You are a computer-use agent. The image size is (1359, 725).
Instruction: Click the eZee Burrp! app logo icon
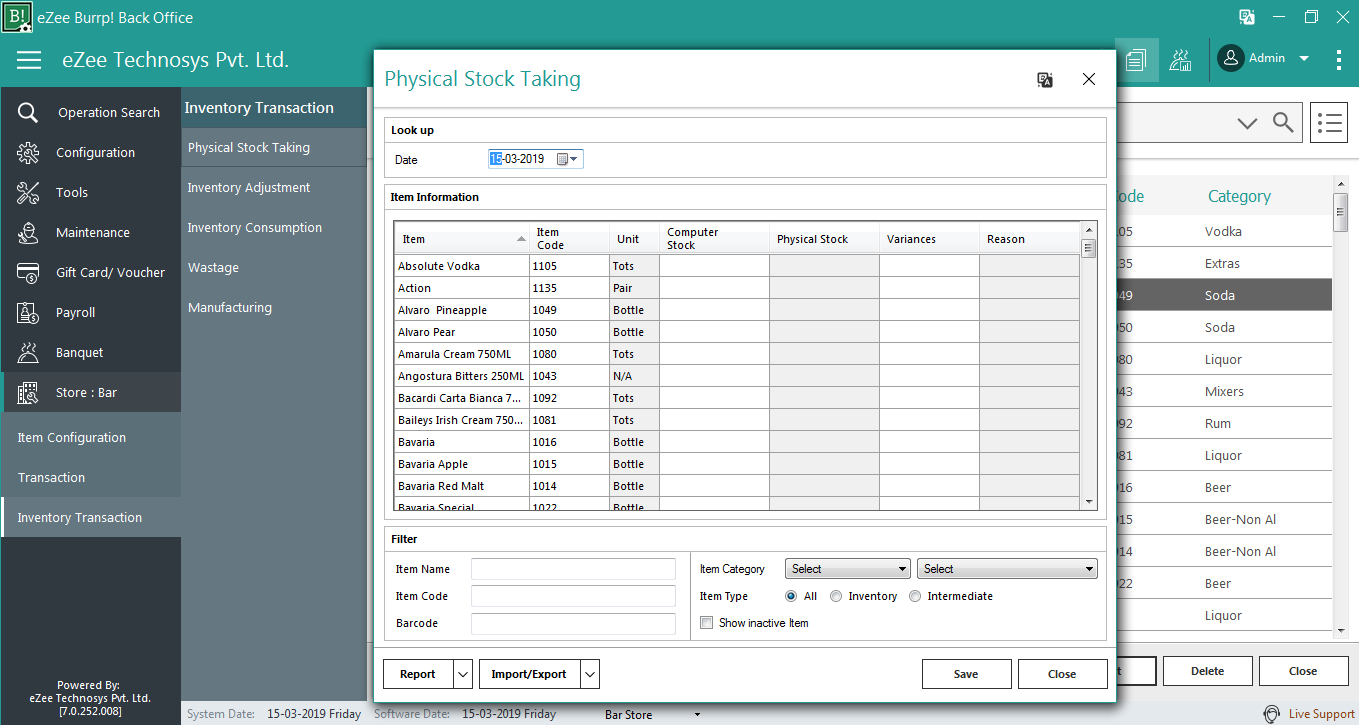18,17
